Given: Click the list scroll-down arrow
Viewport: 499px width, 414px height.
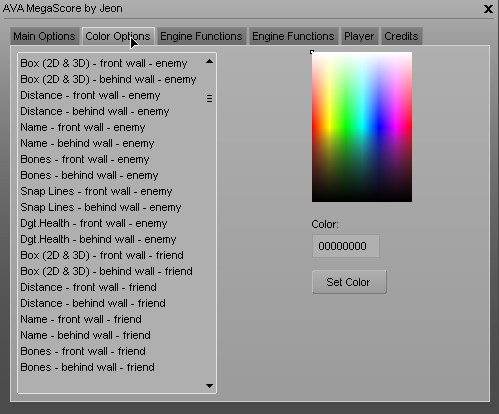Looking at the screenshot, I should tap(209, 386).
